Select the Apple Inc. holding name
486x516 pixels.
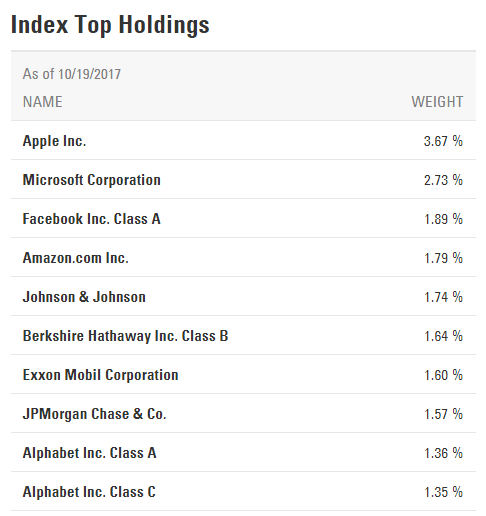(x=54, y=141)
